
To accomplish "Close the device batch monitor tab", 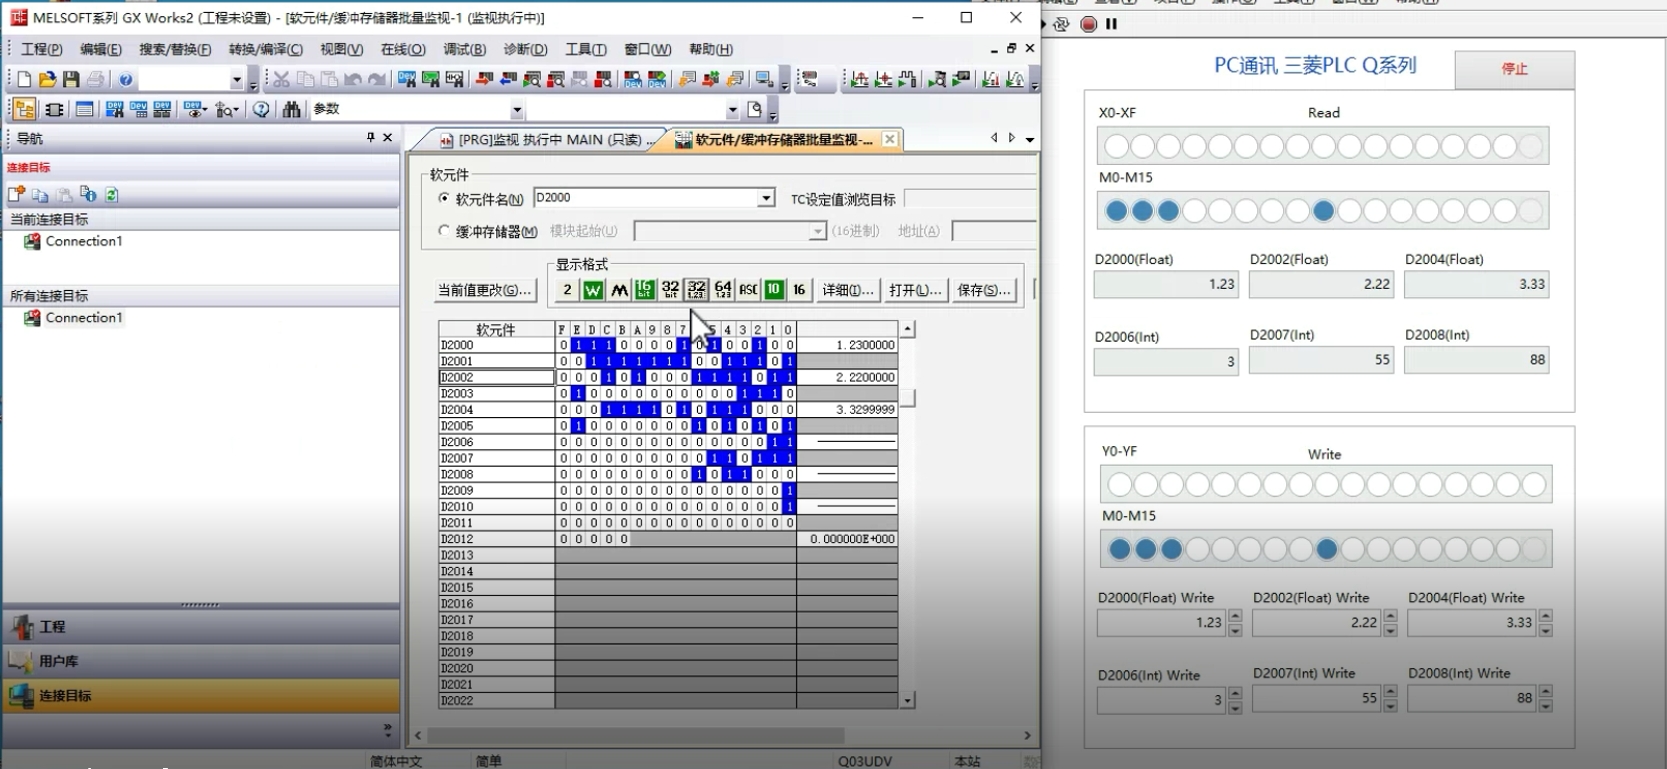I will click(x=889, y=139).
